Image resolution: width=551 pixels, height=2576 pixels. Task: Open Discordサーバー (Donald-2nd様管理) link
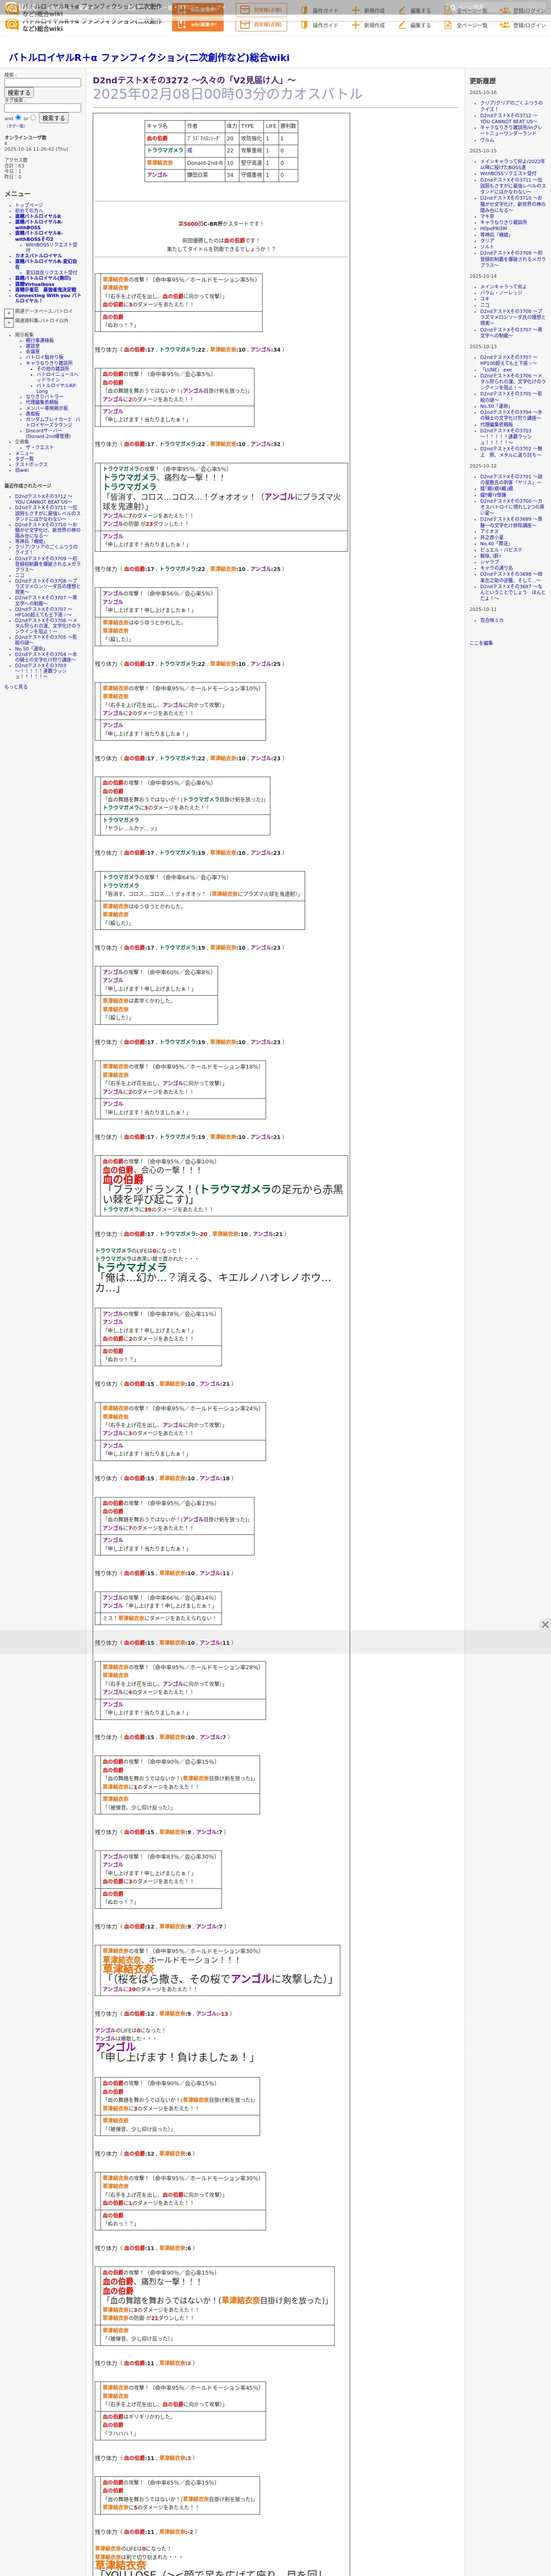[x=48, y=433]
